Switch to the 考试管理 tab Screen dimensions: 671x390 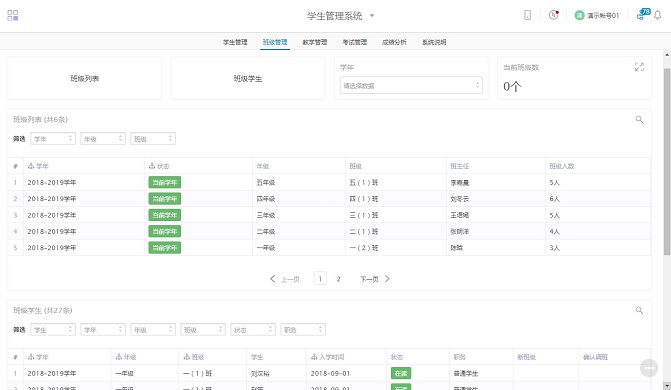click(x=354, y=42)
